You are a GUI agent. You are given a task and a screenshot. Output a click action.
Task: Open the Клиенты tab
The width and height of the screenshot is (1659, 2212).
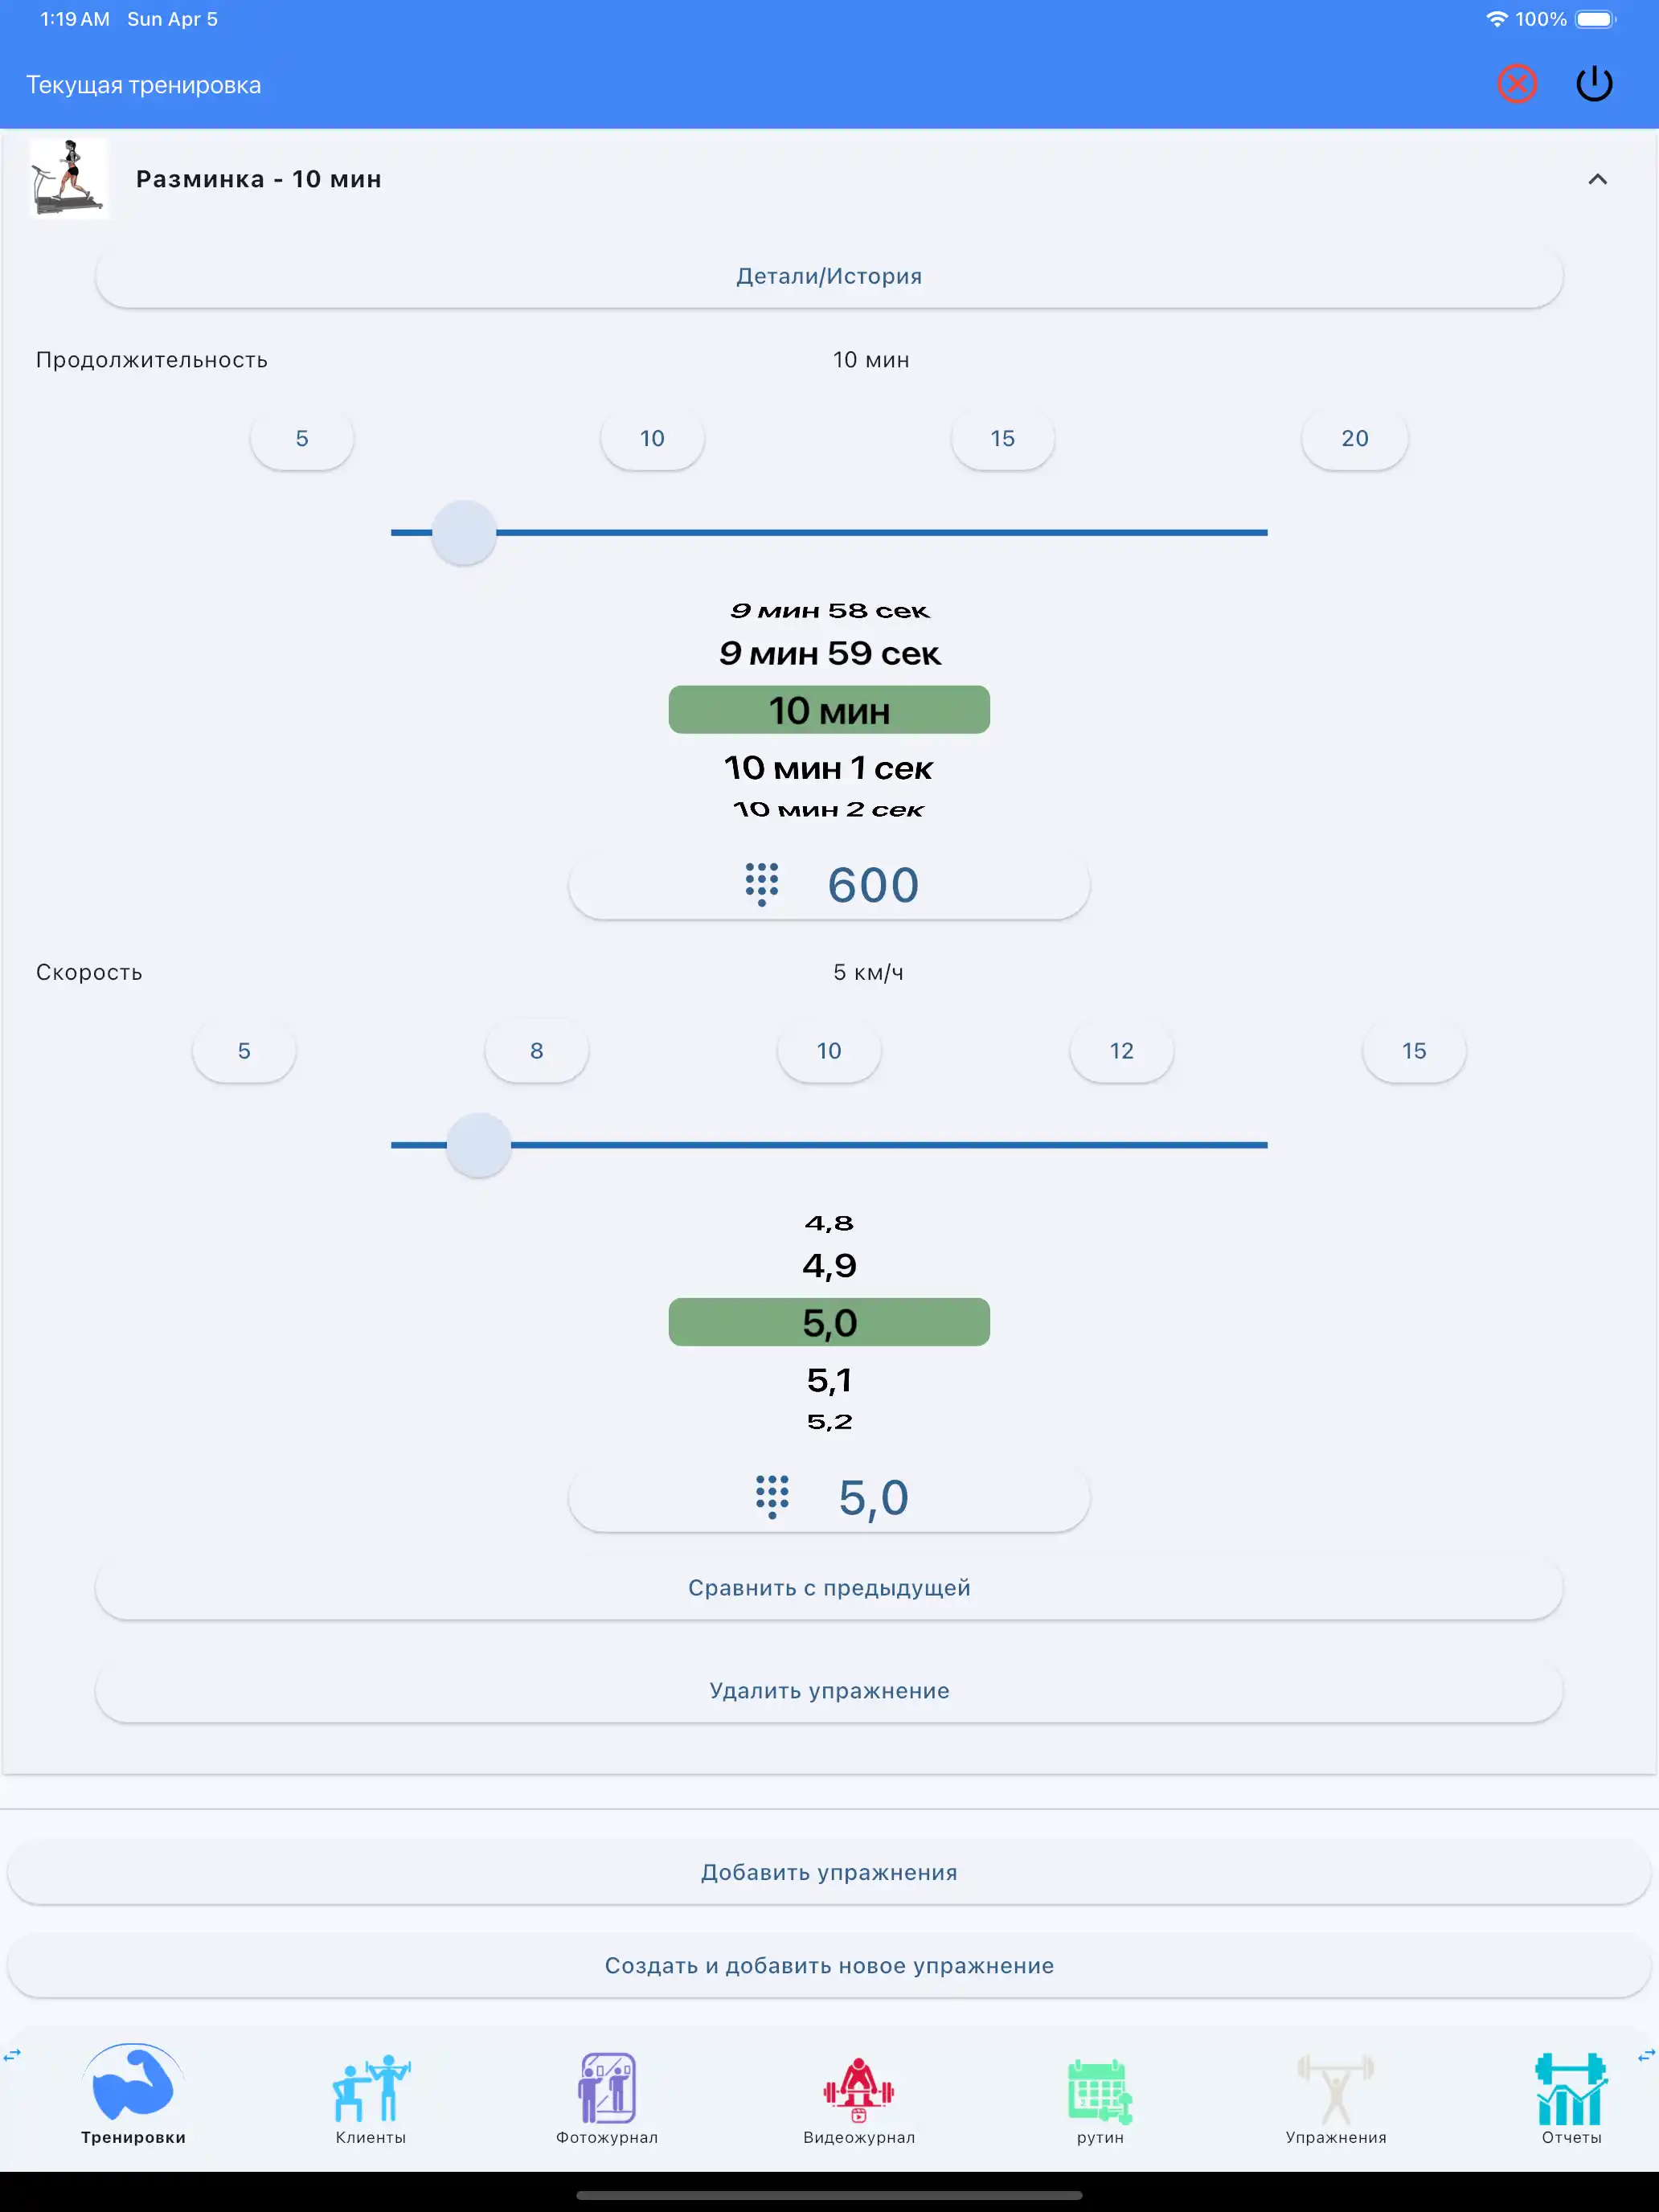point(370,2095)
